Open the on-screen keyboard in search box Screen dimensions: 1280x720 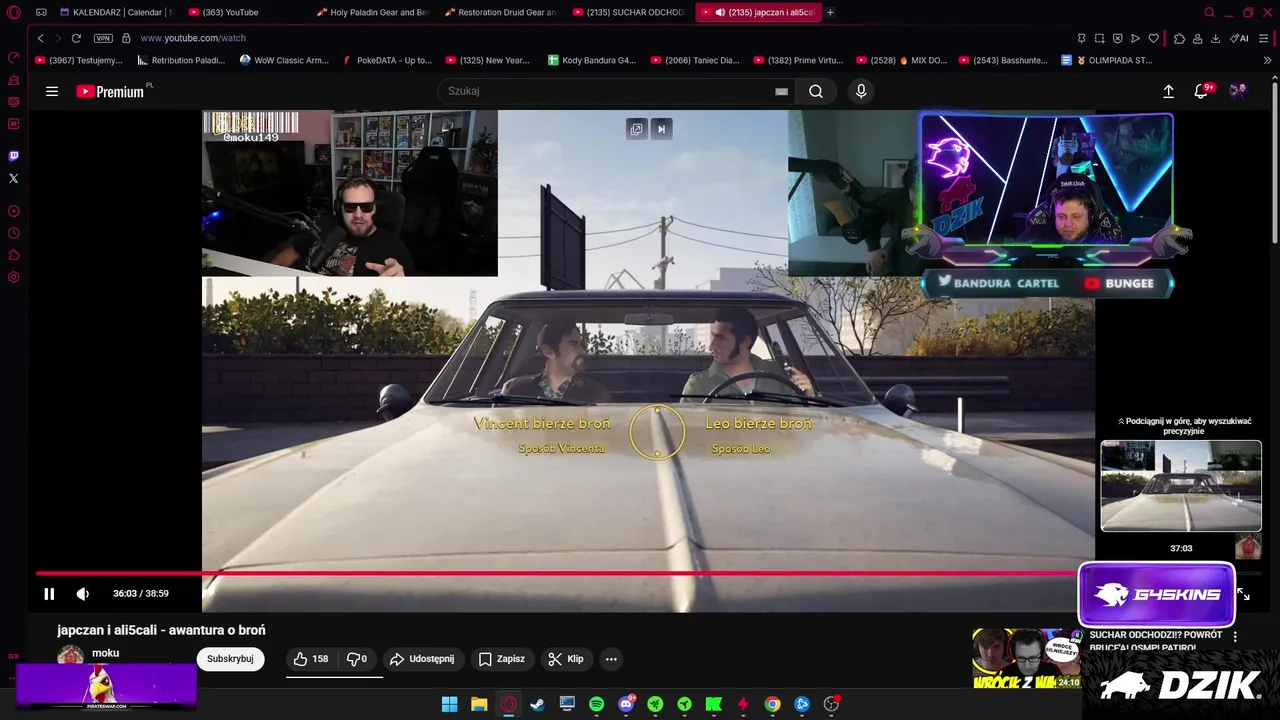[x=781, y=91]
